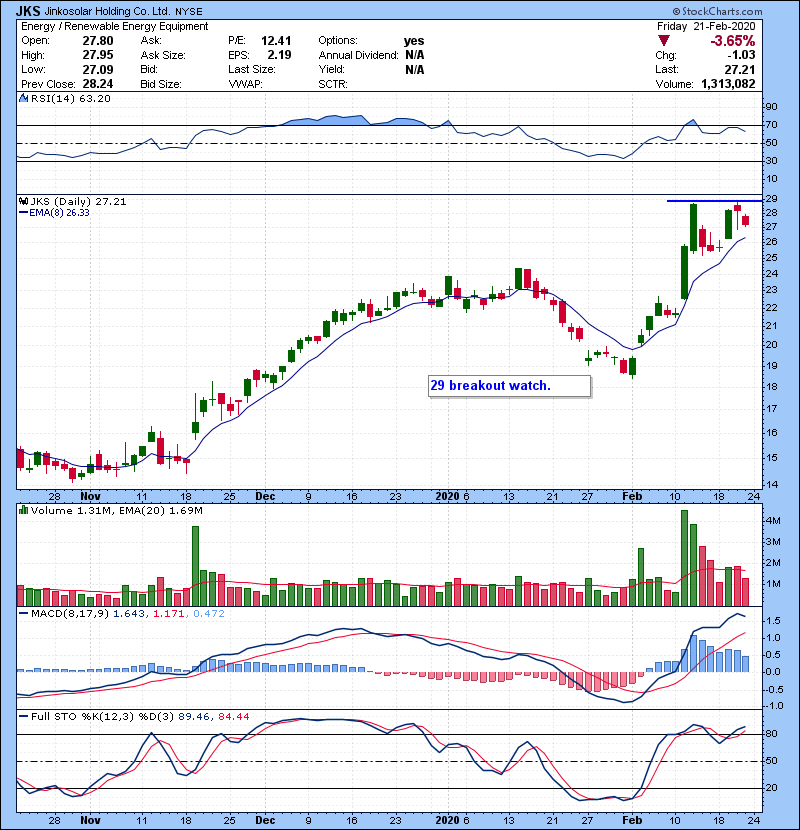The width and height of the screenshot is (800, 830).
Task: Click the Volume 1.31M, EMA(20) 1.69M label
Action: (116, 510)
